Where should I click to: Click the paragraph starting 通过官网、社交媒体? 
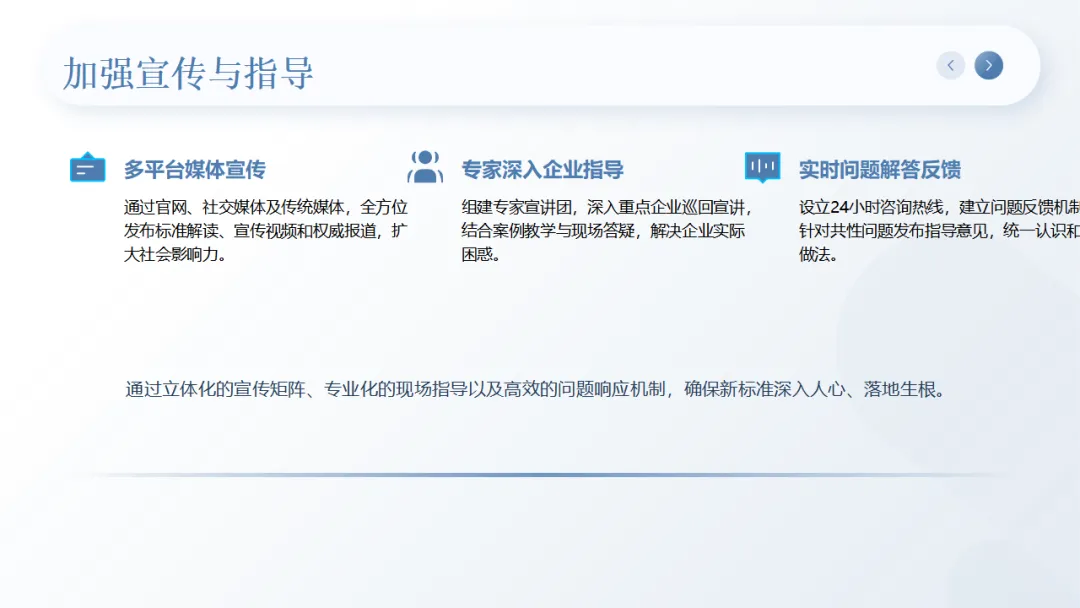[266, 231]
